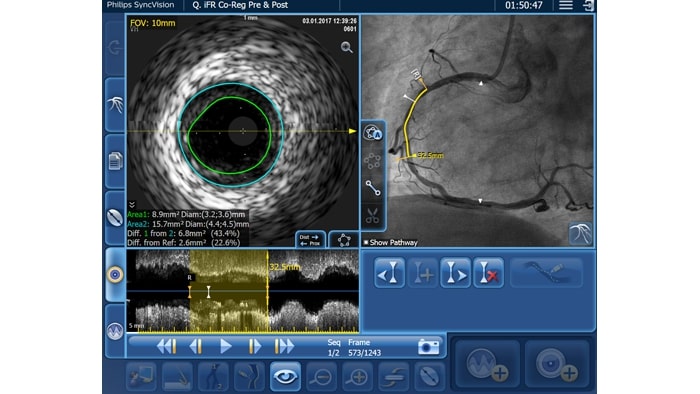700x394 pixels.
Task: Click the table/angle tool in bottom toolbar
Action: point(177,377)
